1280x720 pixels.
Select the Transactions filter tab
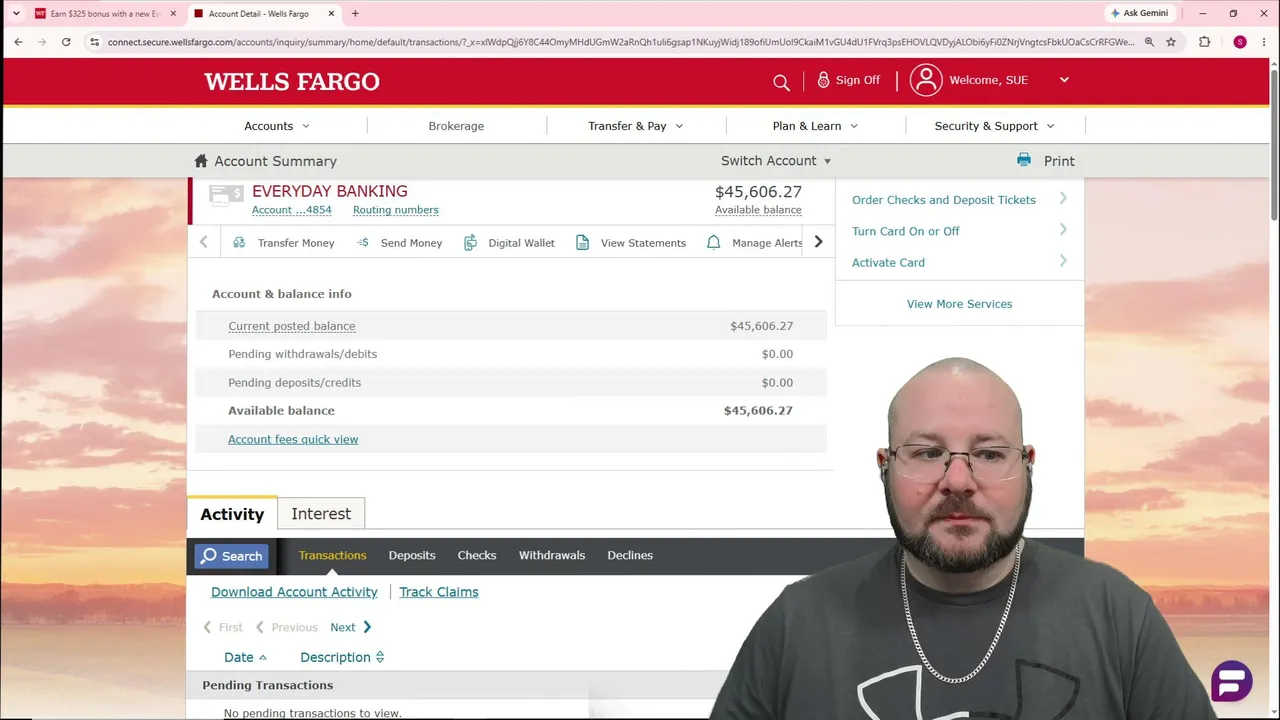coord(333,556)
